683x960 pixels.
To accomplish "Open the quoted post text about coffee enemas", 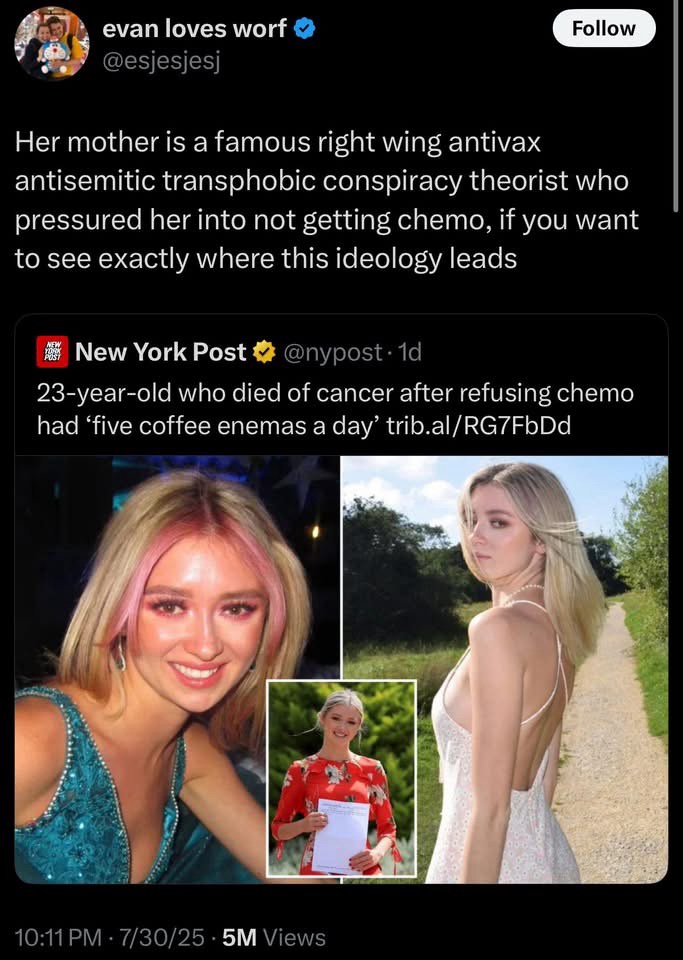I will [x=335, y=409].
